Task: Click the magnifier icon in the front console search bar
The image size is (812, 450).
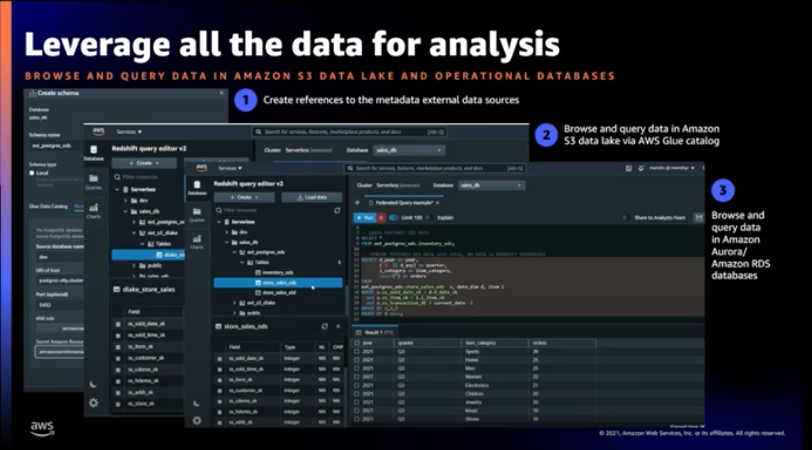Action: tap(351, 168)
